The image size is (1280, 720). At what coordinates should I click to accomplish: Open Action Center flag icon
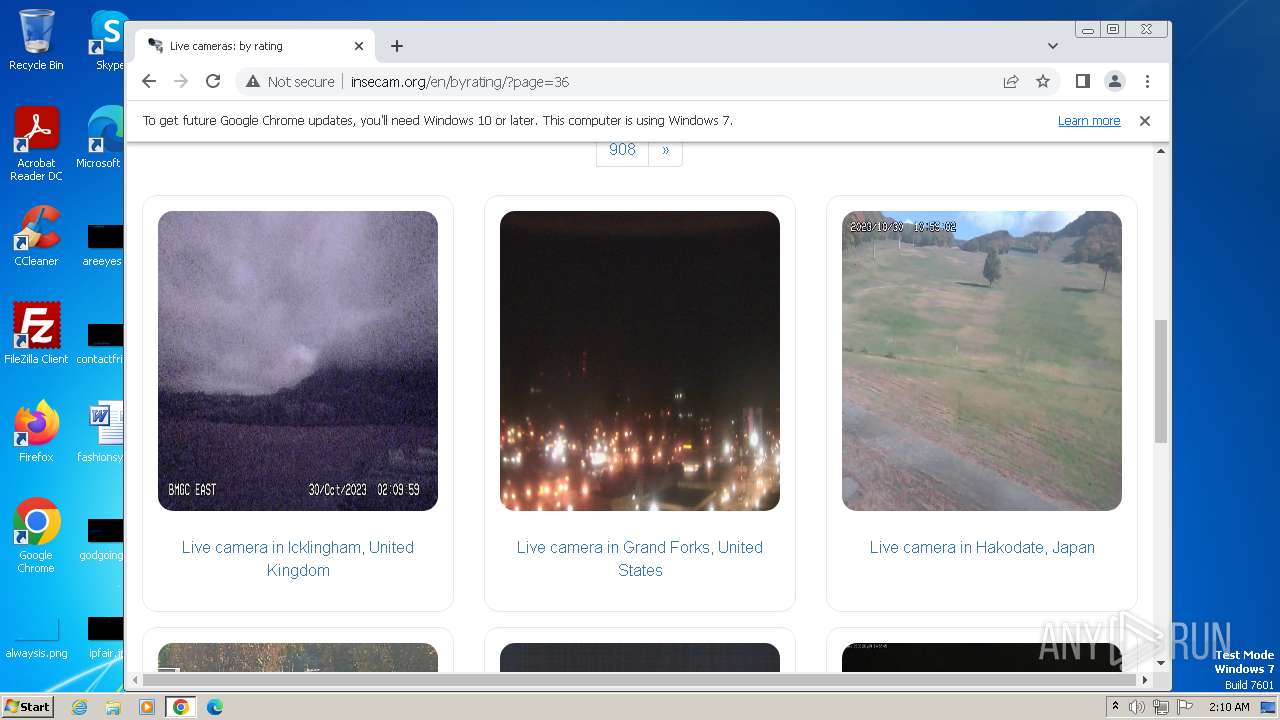[1184, 707]
